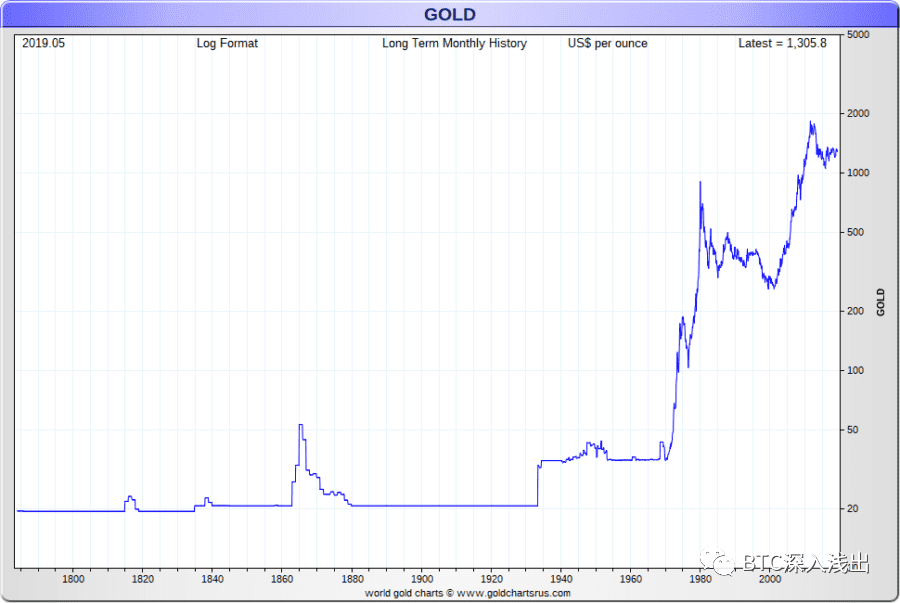The width and height of the screenshot is (900, 603).
Task: Click the 'Latest = 1,305.8' value
Action: click(782, 43)
